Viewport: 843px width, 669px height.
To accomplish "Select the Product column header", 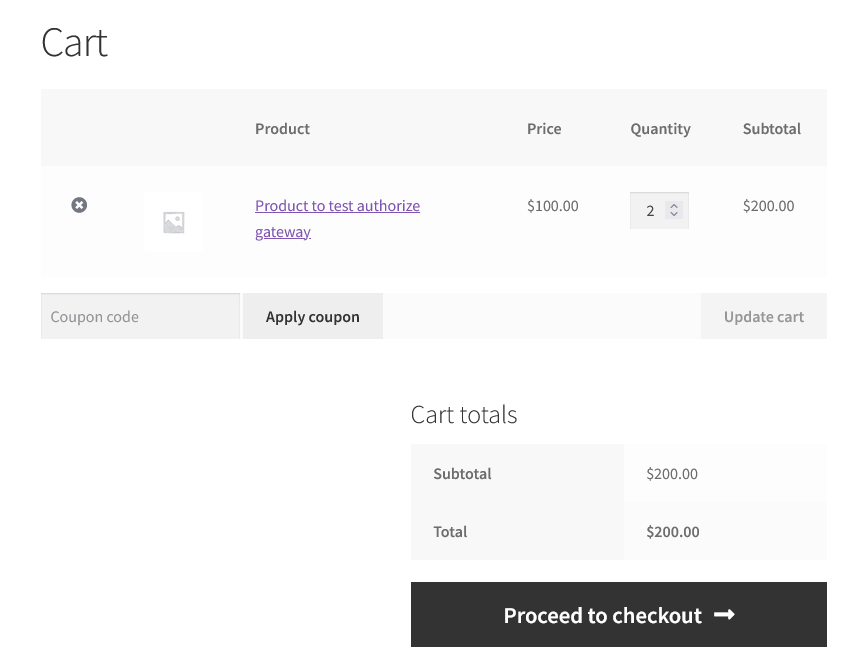I will (x=282, y=129).
